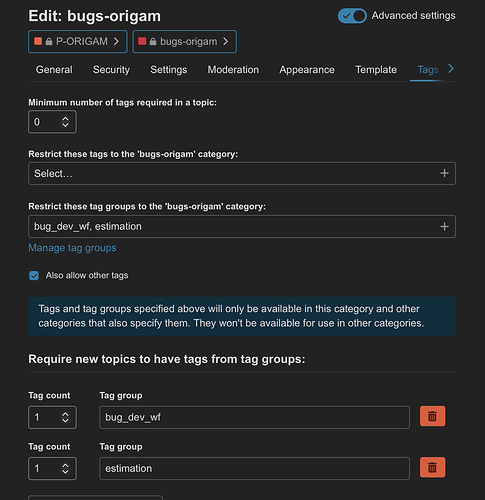The height and width of the screenshot is (500, 485).
Task: Delete the bug_dev_wf required tag group row
Action: [x=432, y=416]
